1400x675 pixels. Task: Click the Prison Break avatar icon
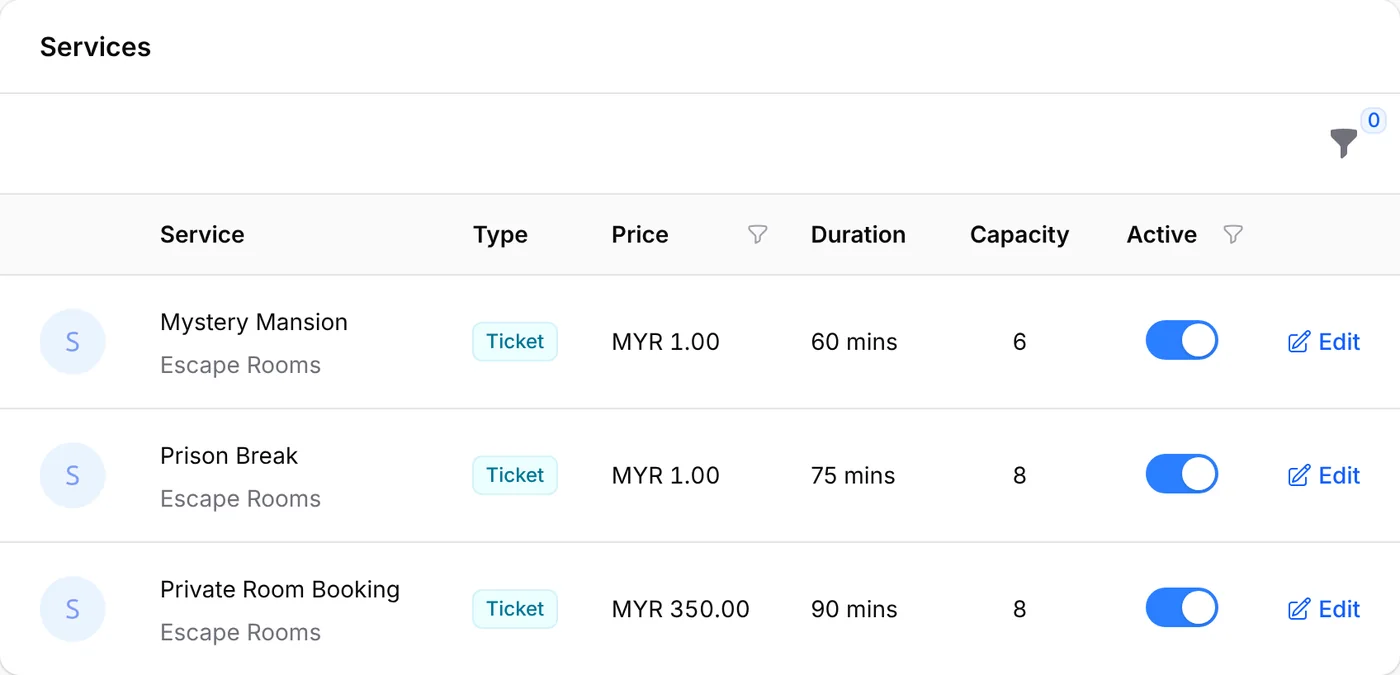pos(72,476)
